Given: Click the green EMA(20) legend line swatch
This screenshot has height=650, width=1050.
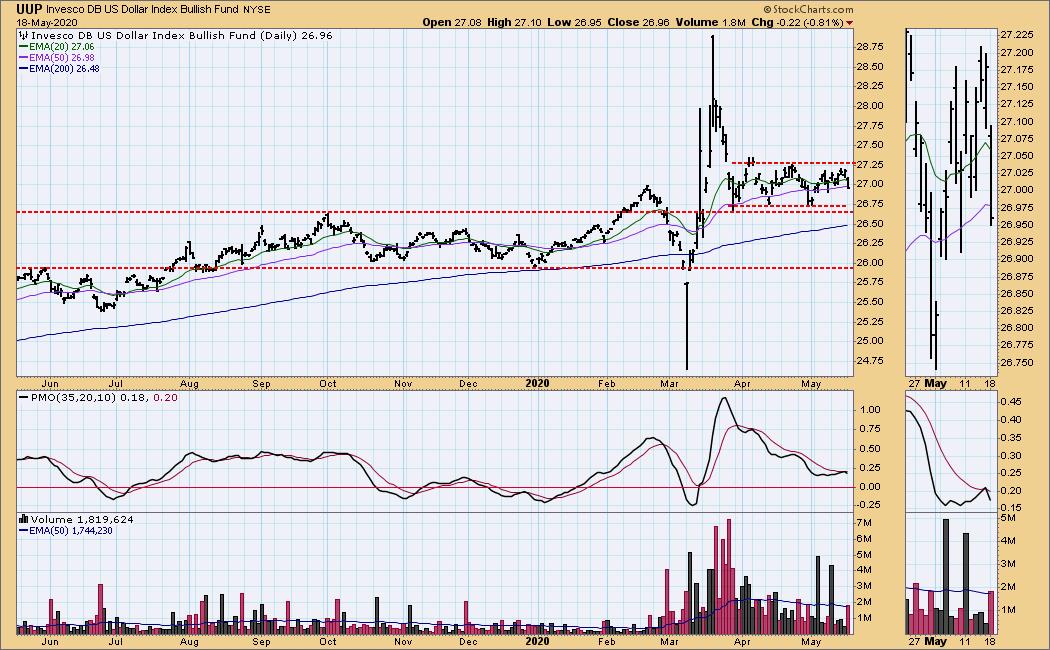Looking at the screenshot, I should (23, 47).
